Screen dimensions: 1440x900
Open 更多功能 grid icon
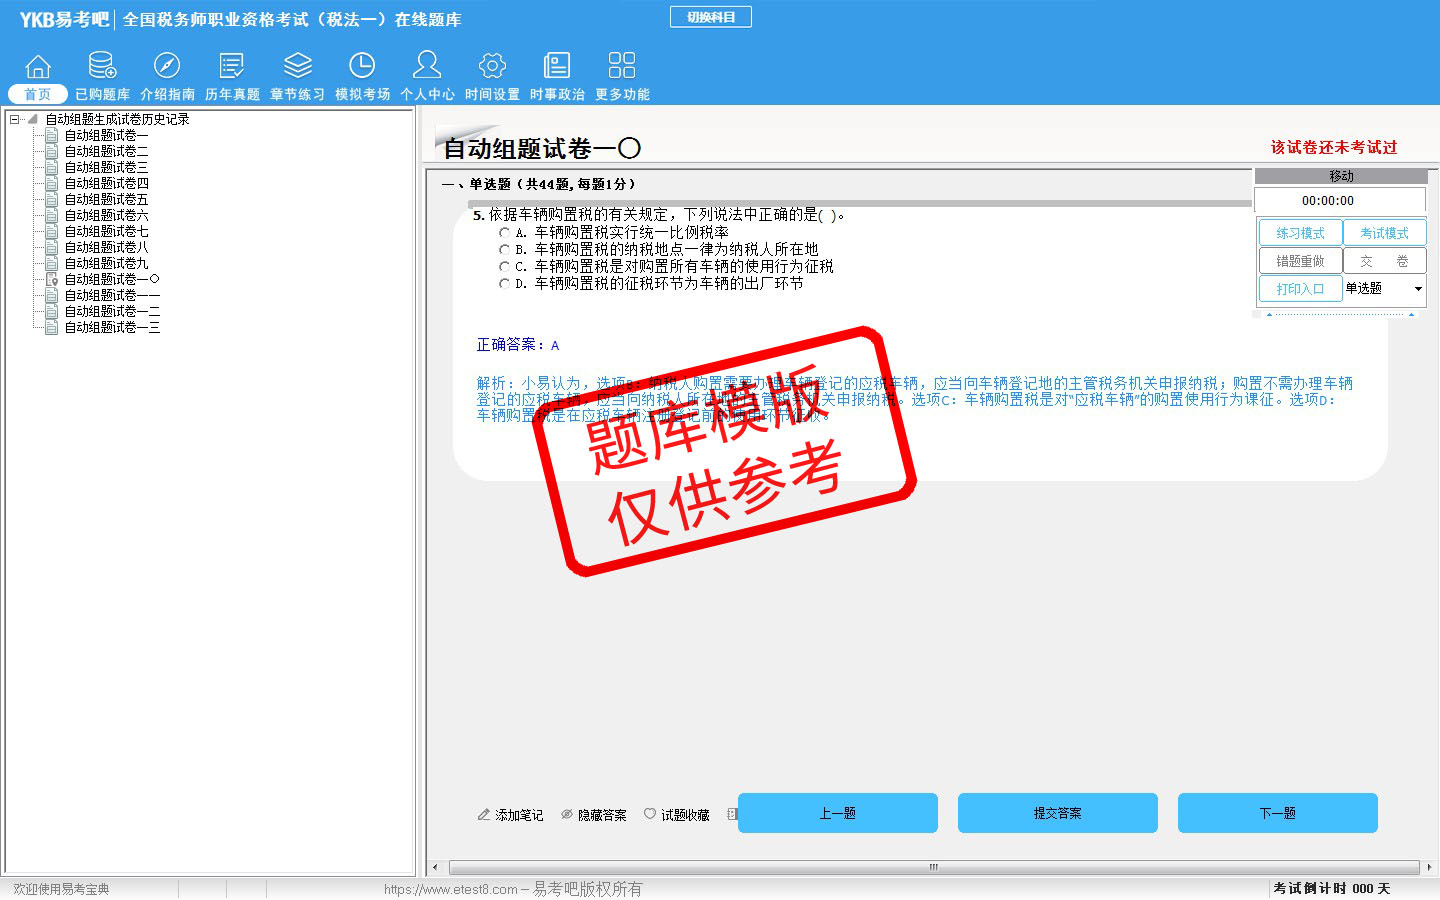point(622,67)
